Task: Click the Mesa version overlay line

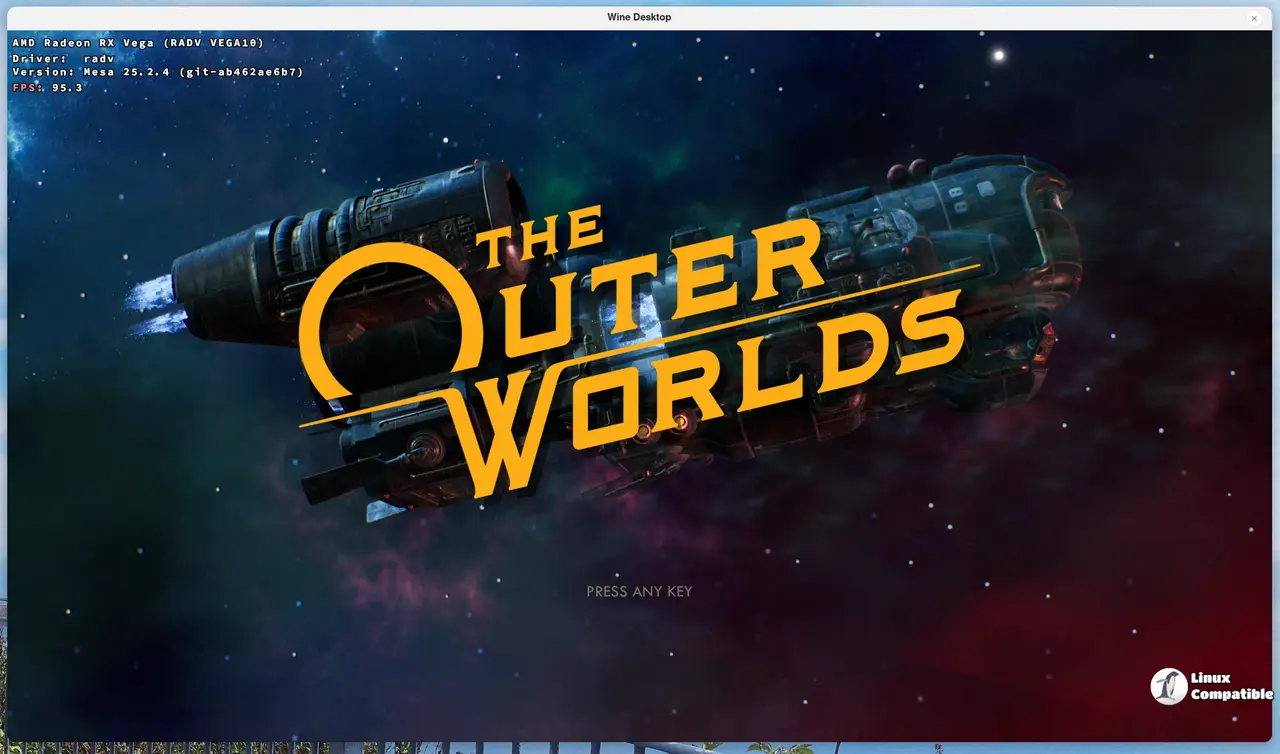Action: 157,73
